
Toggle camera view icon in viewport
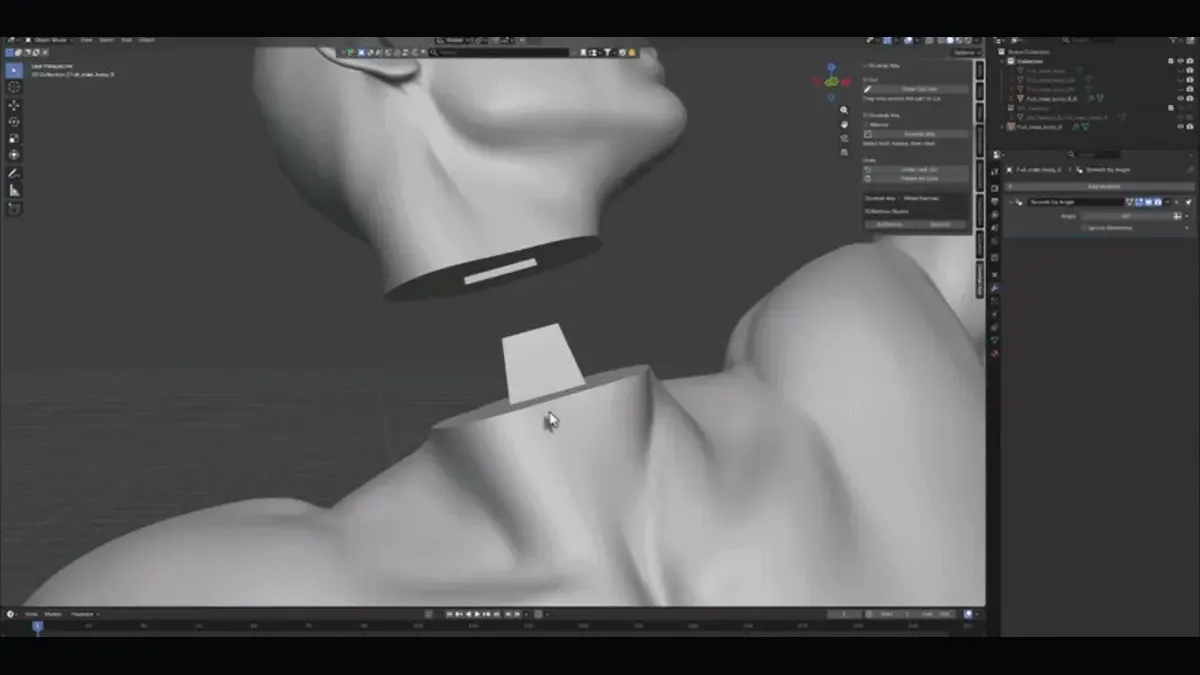(x=845, y=138)
